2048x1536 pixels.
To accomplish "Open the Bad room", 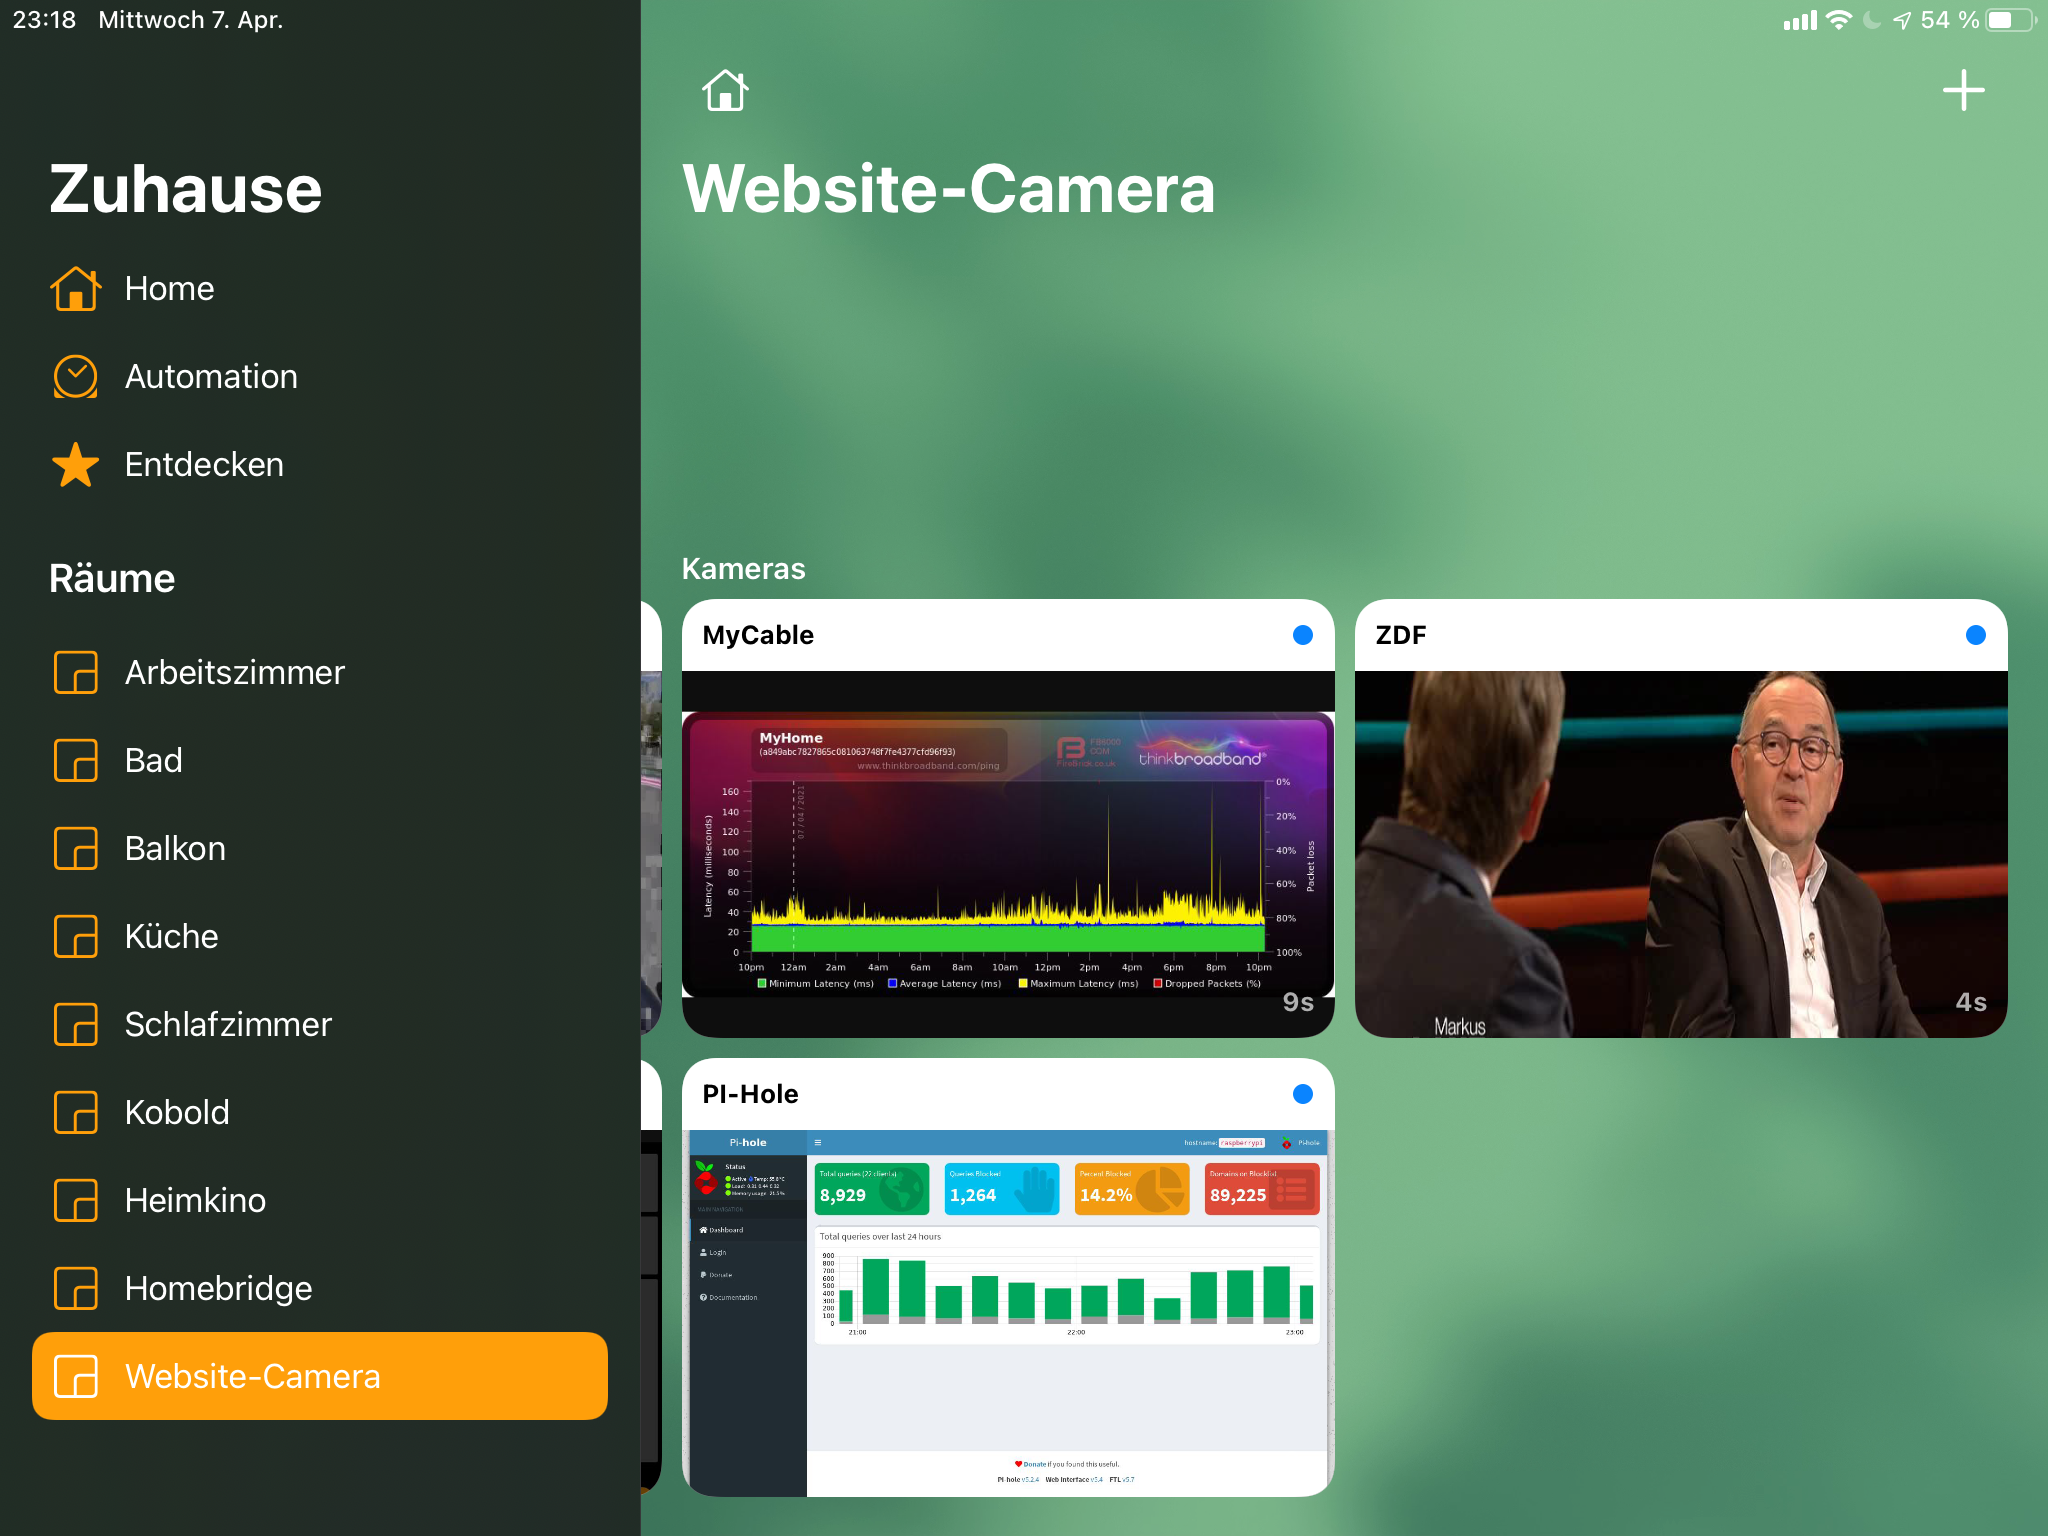I will 153,761.
